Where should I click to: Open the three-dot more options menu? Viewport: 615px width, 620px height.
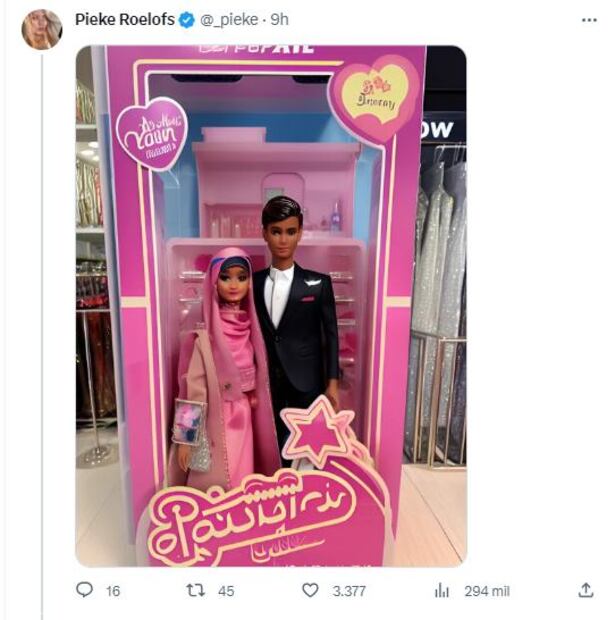[585, 19]
